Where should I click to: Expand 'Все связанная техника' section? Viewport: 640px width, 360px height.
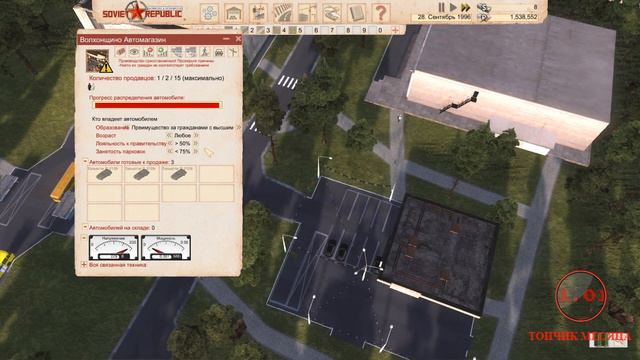click(84, 264)
